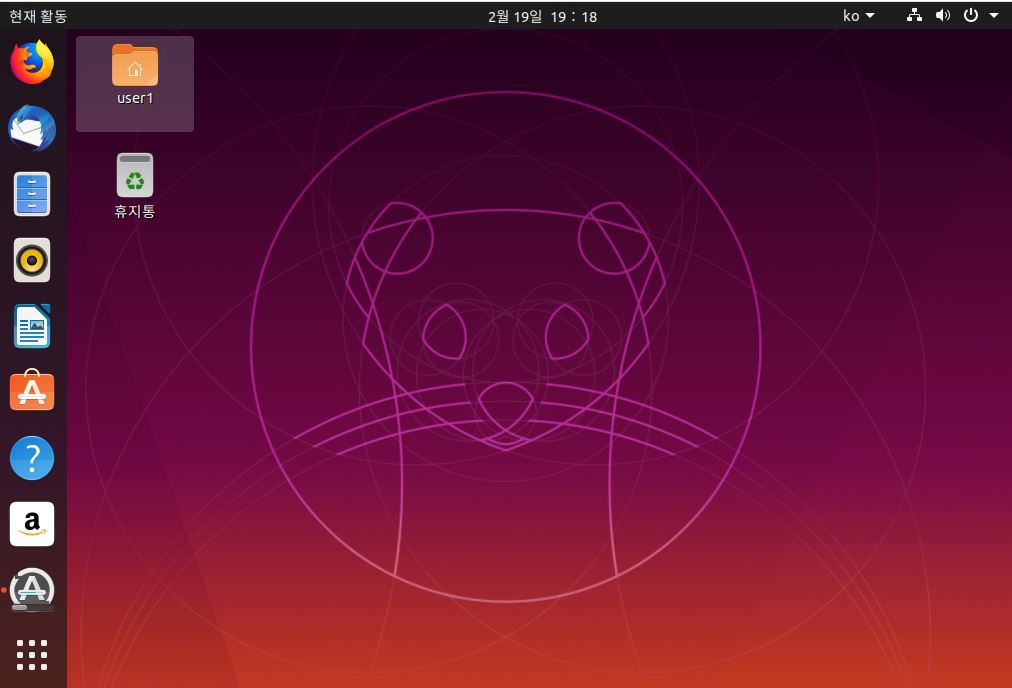Click the network status icon

[914, 15]
